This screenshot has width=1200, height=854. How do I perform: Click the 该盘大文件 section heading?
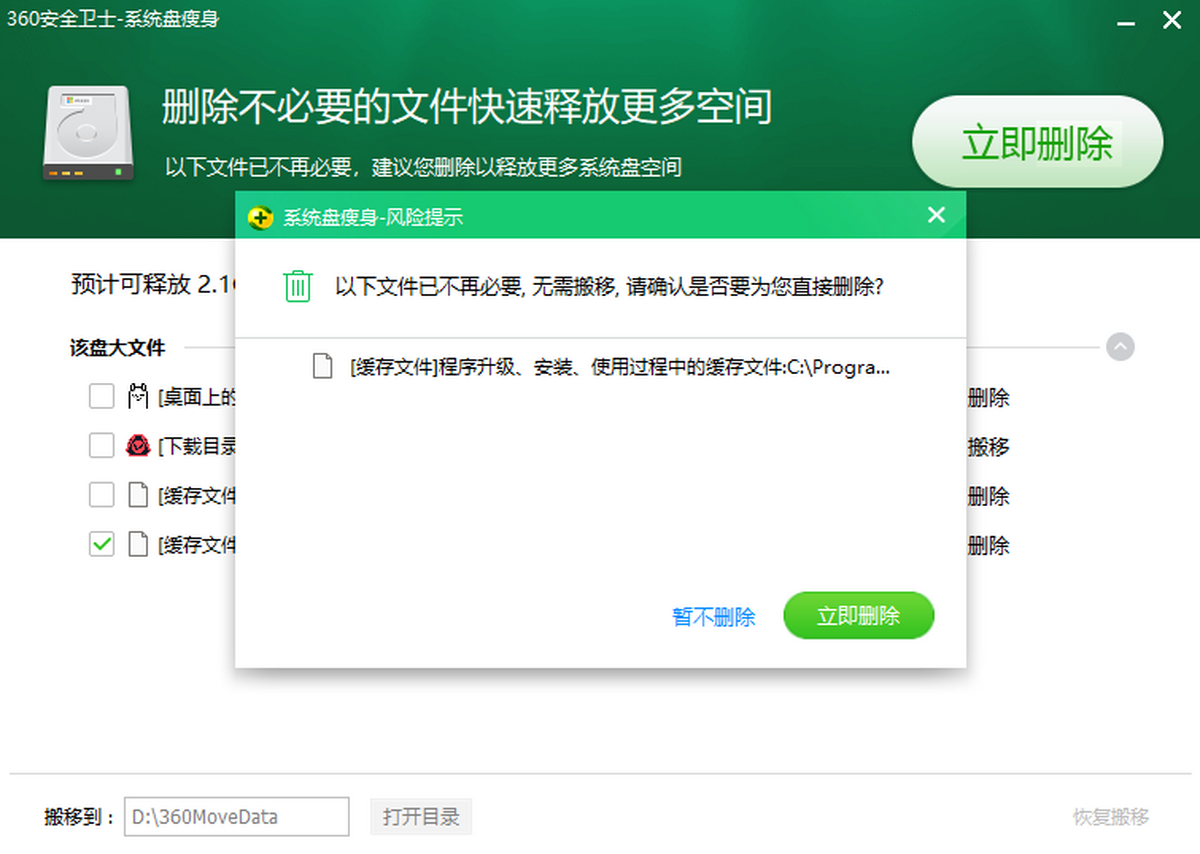point(117,348)
